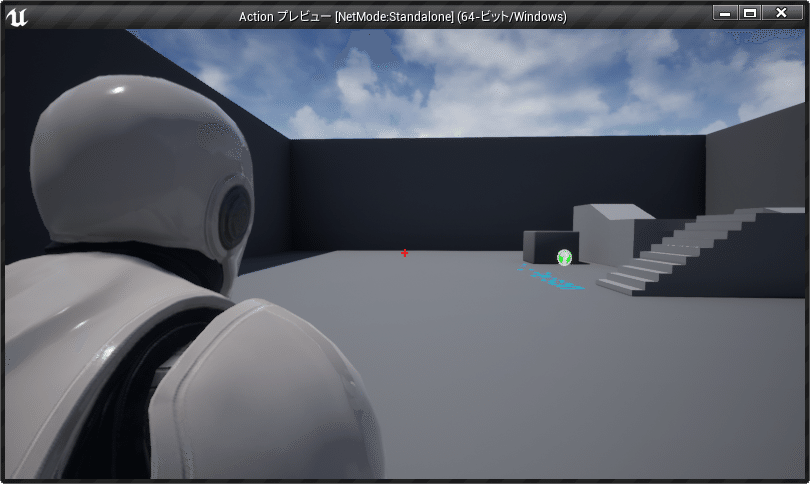Maximize the Action preview window
The width and height of the screenshot is (810, 484).
(750, 13)
